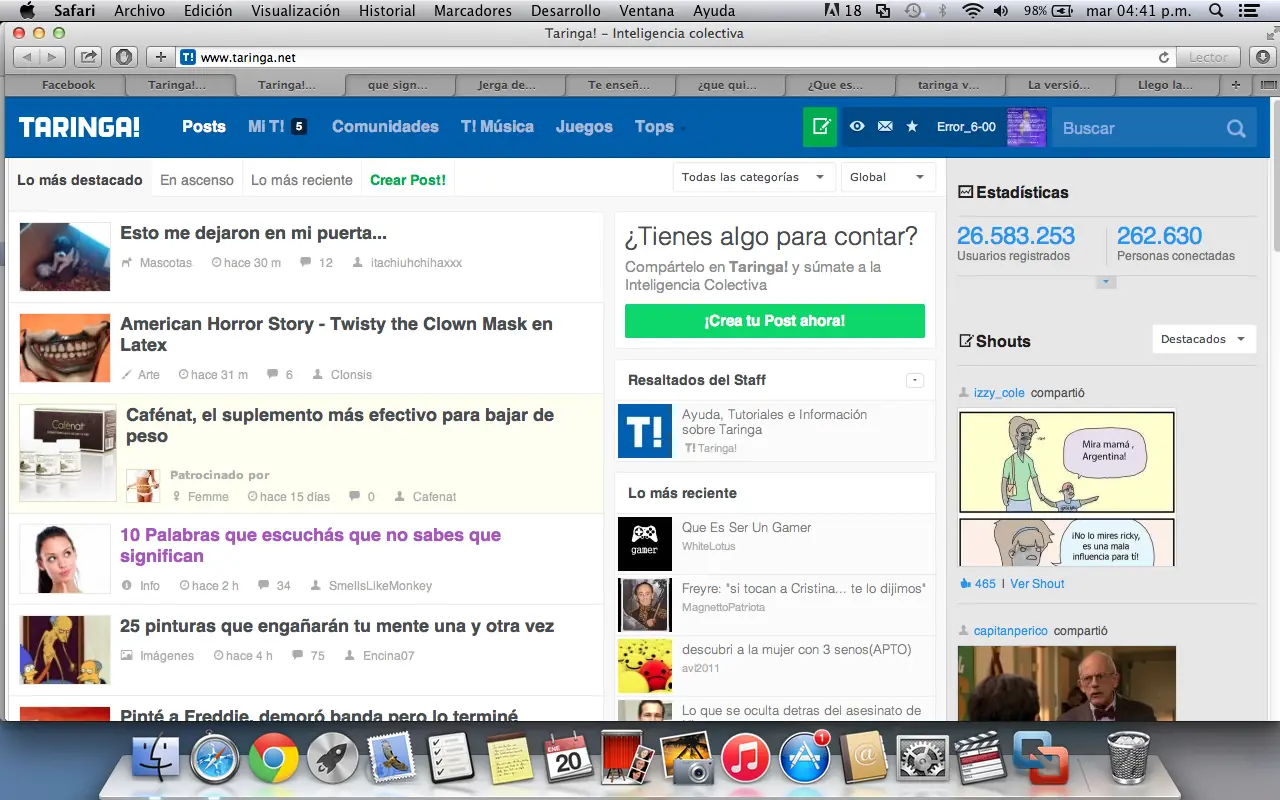Select the En ascenso tab
The height and width of the screenshot is (800, 1280).
[197, 180]
